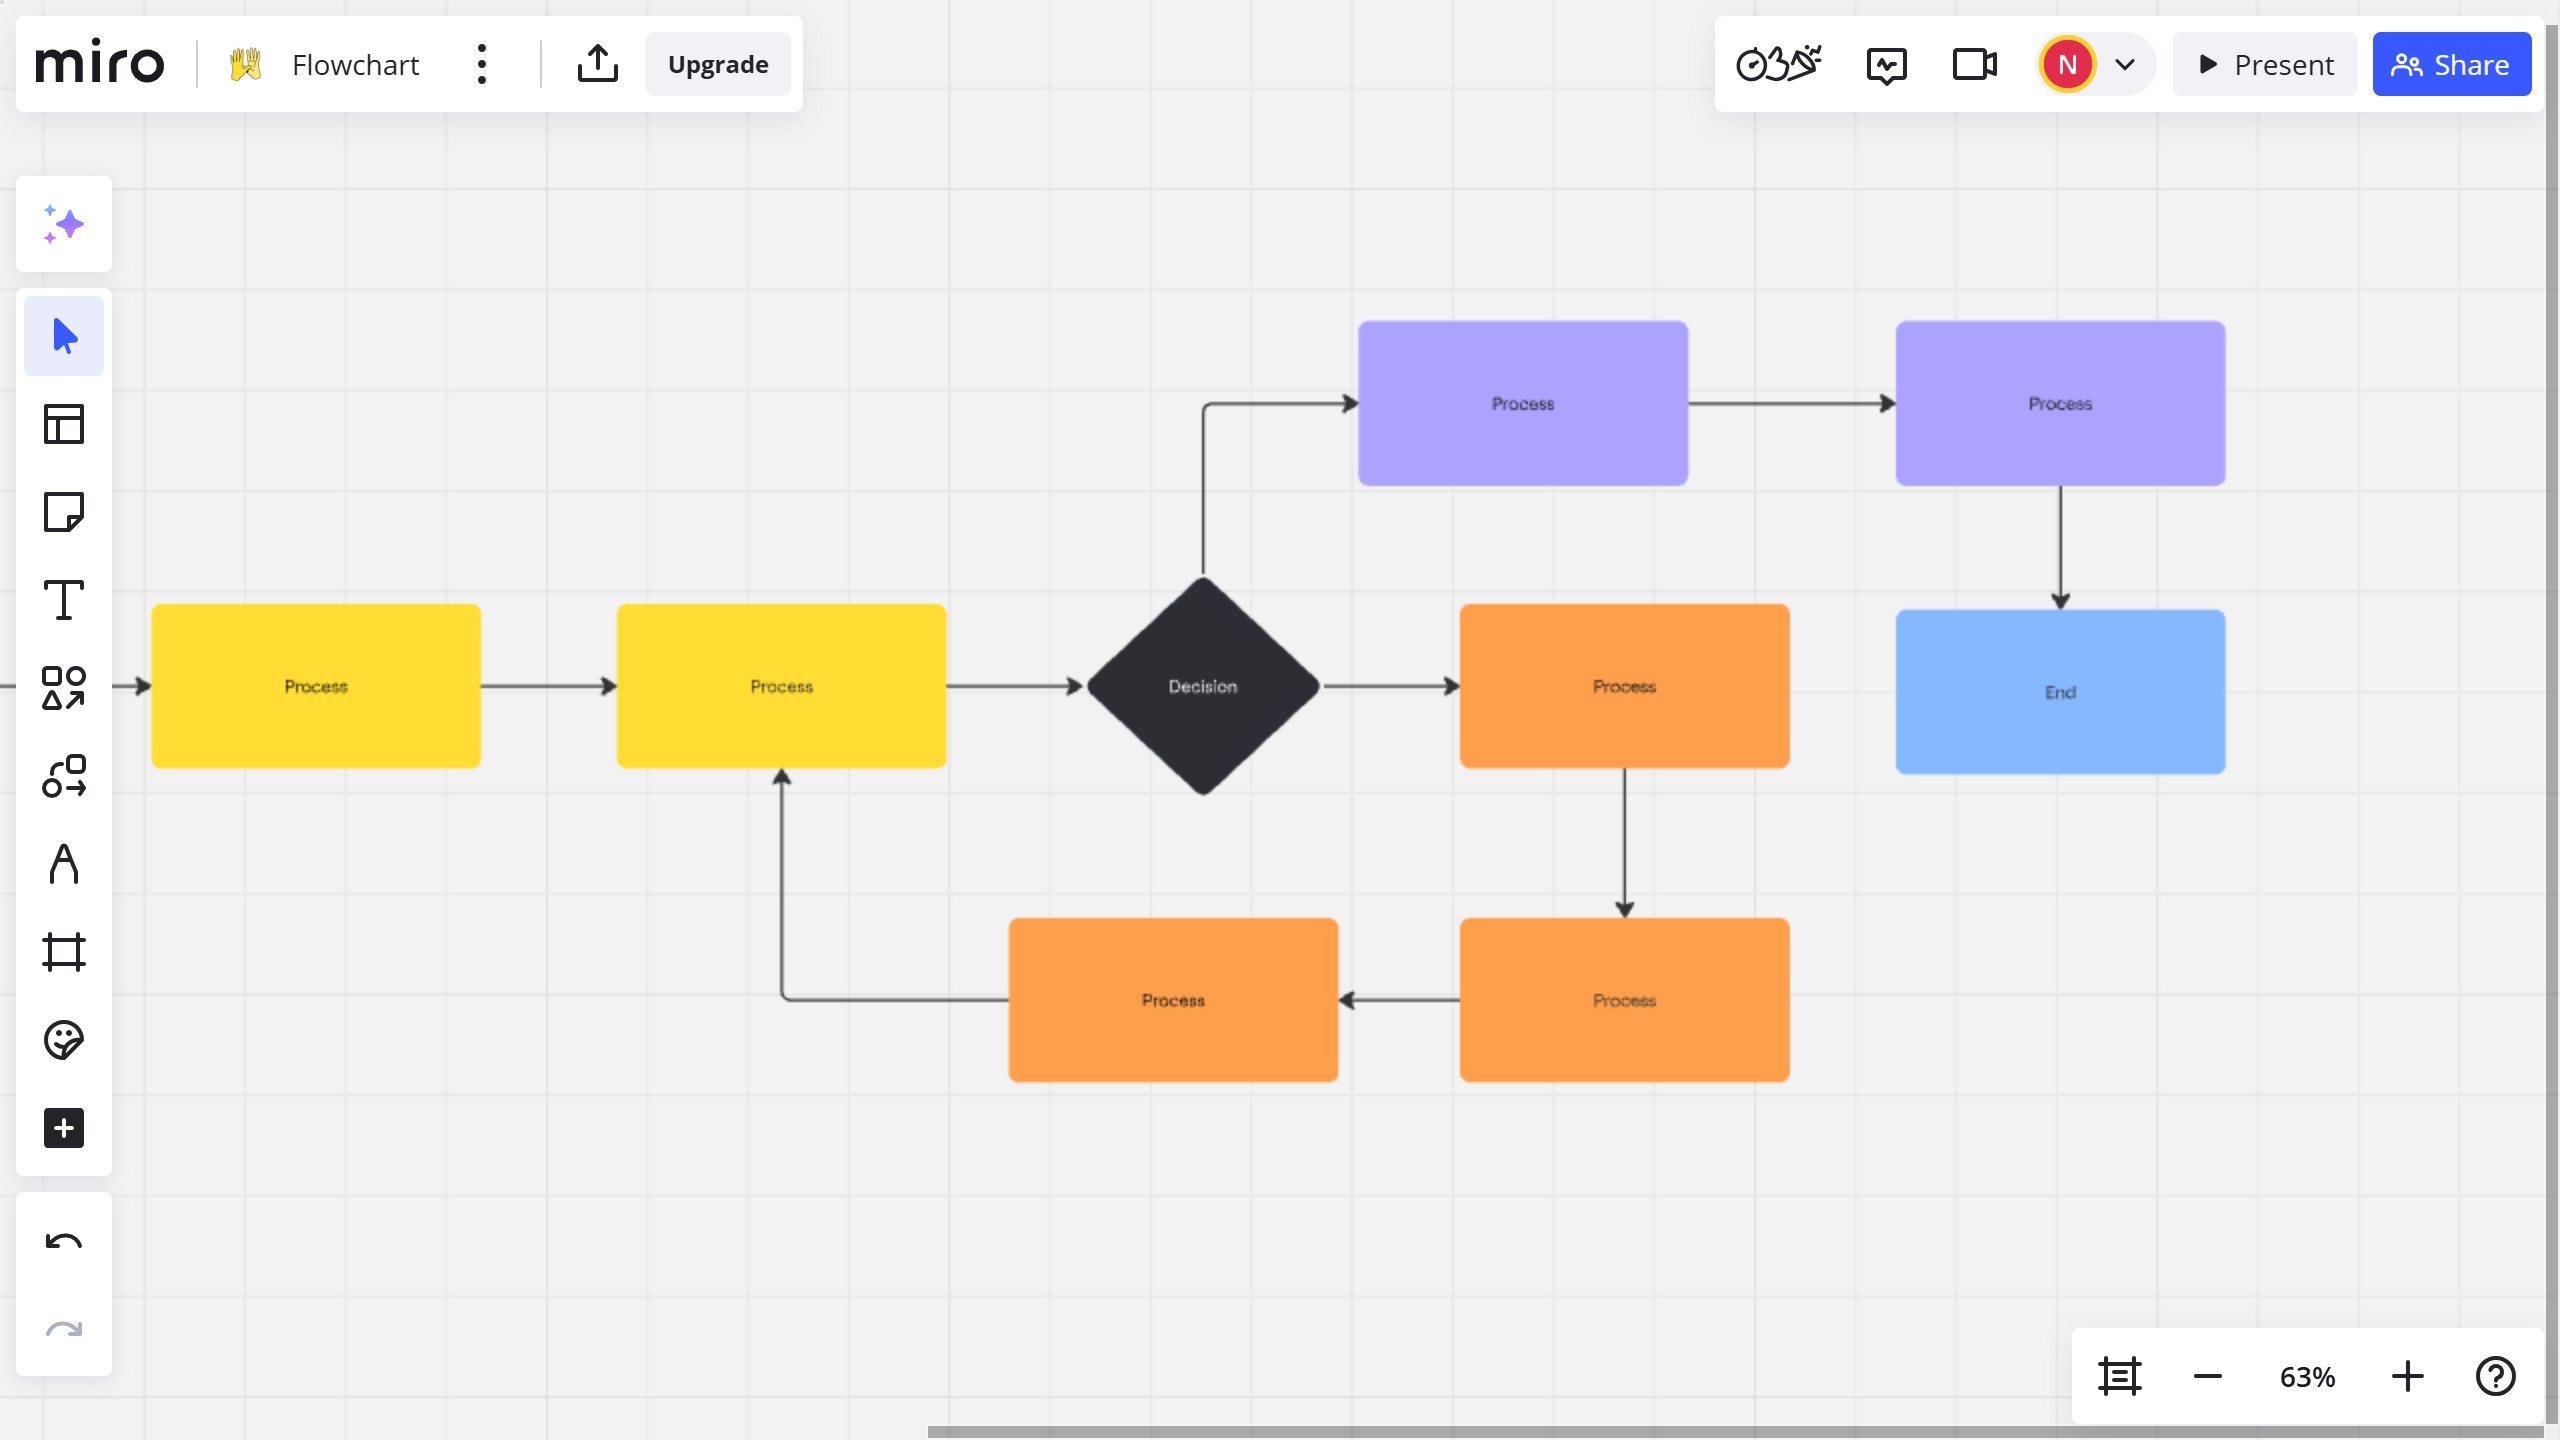Select the black Decision diamond
Screen dimensions: 2560x1440
coord(1203,686)
